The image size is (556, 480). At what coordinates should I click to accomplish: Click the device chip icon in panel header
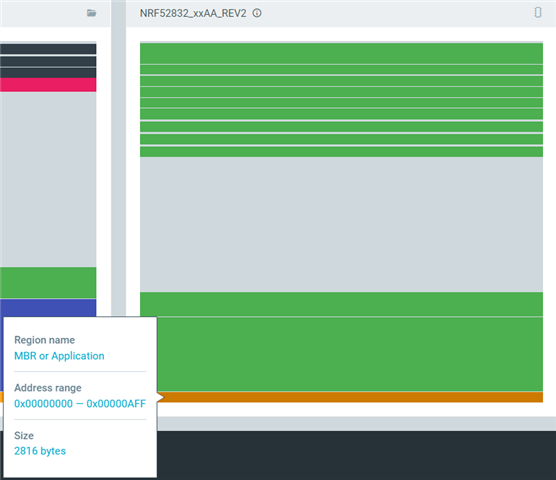click(x=538, y=12)
